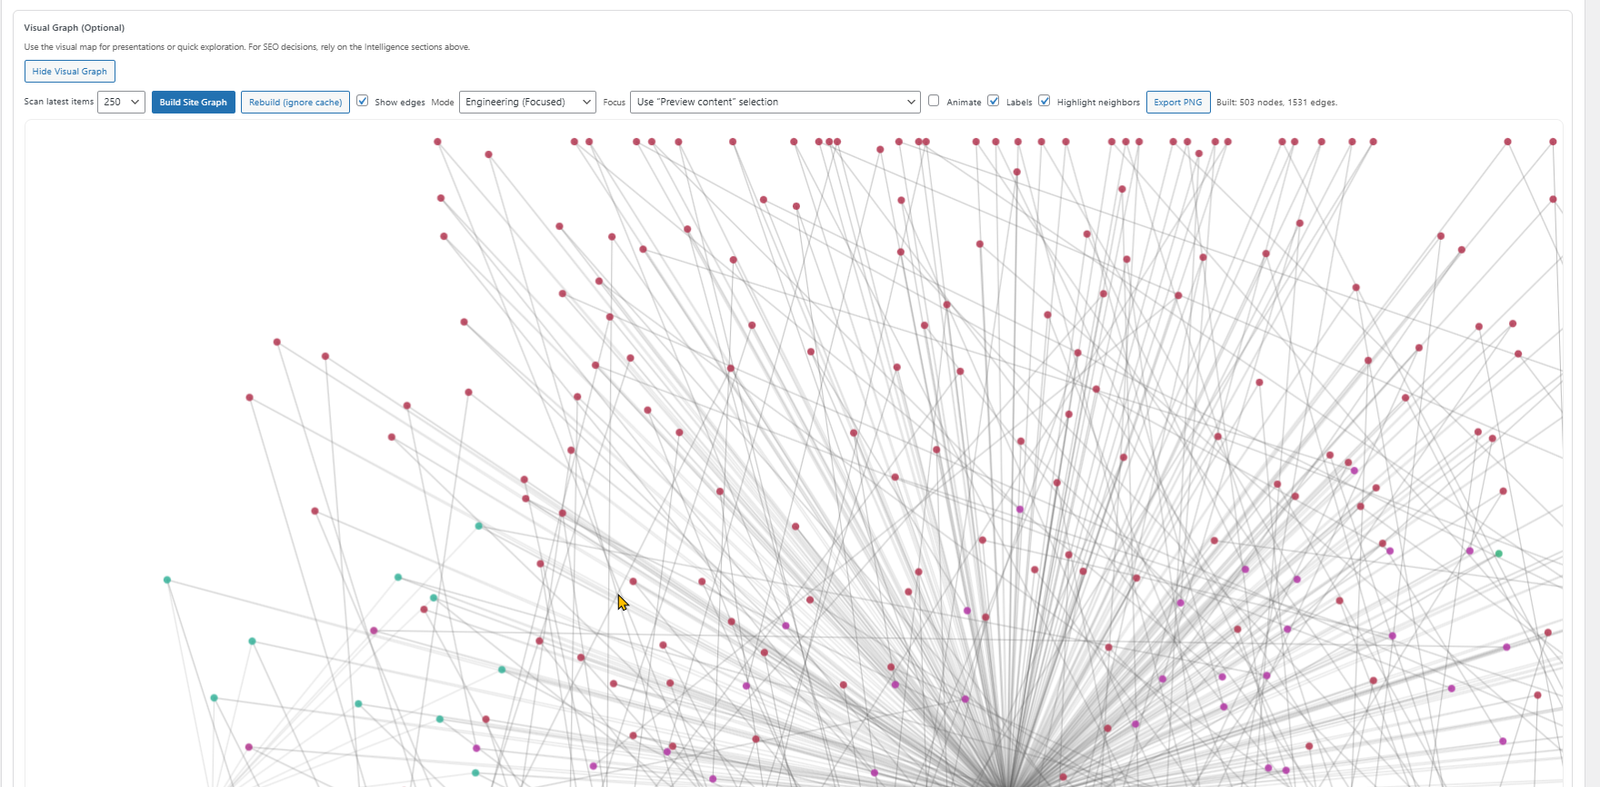Disable the Highlight neighbors checkbox
Viewport: 1600px width, 787px height.
pos(1044,101)
